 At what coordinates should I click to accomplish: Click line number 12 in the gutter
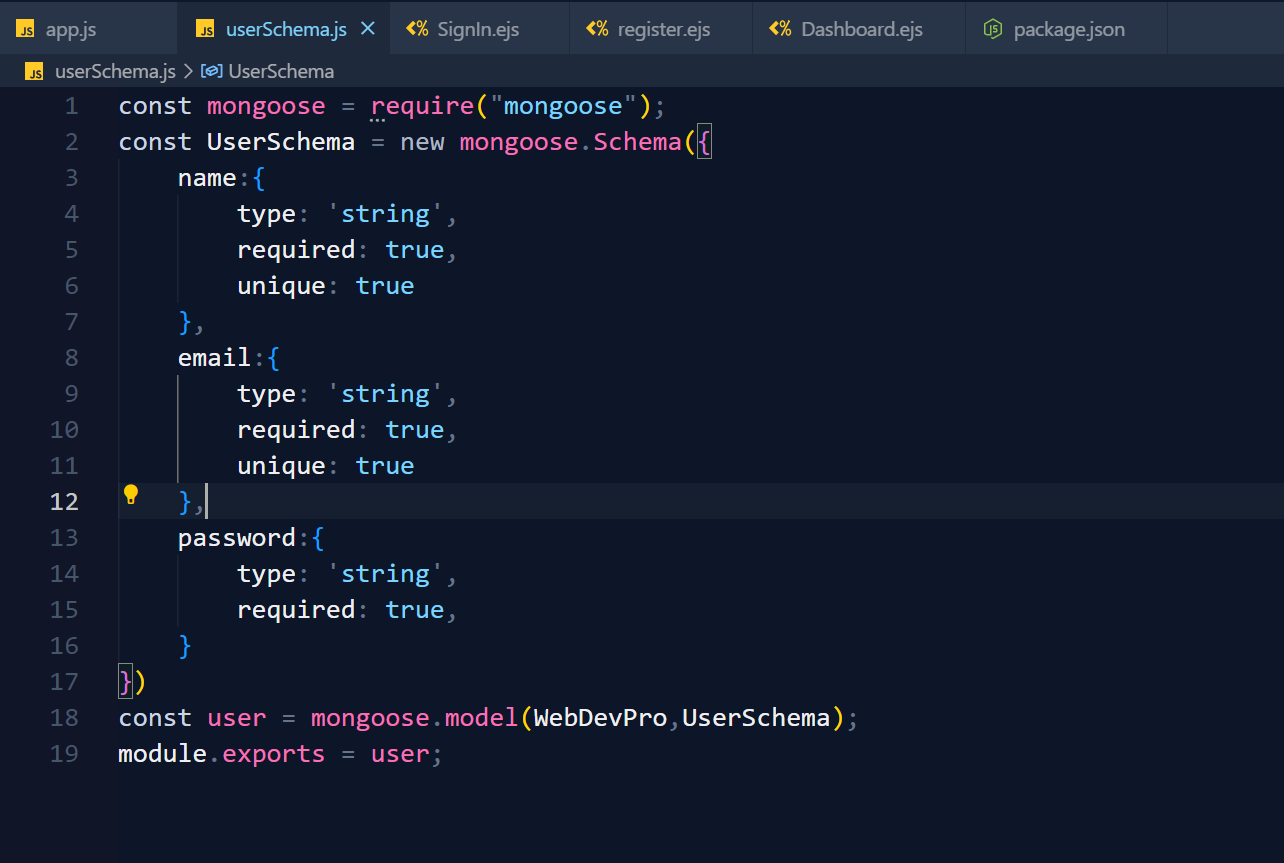(64, 502)
